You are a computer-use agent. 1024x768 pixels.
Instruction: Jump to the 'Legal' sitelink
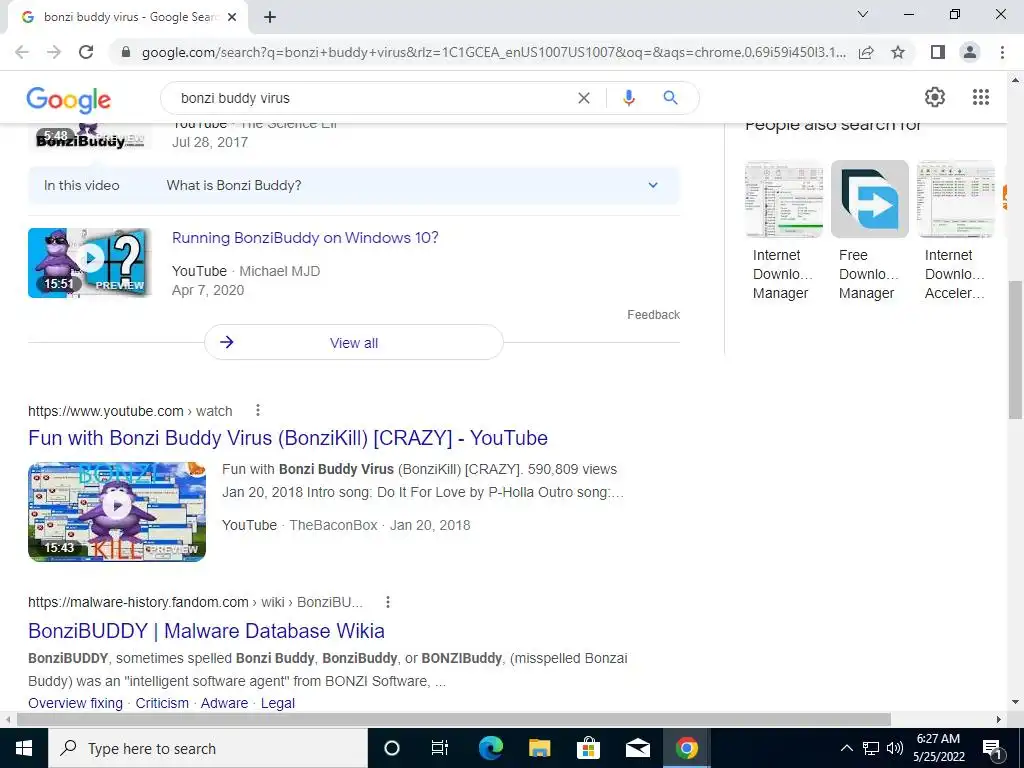pyautogui.click(x=278, y=703)
